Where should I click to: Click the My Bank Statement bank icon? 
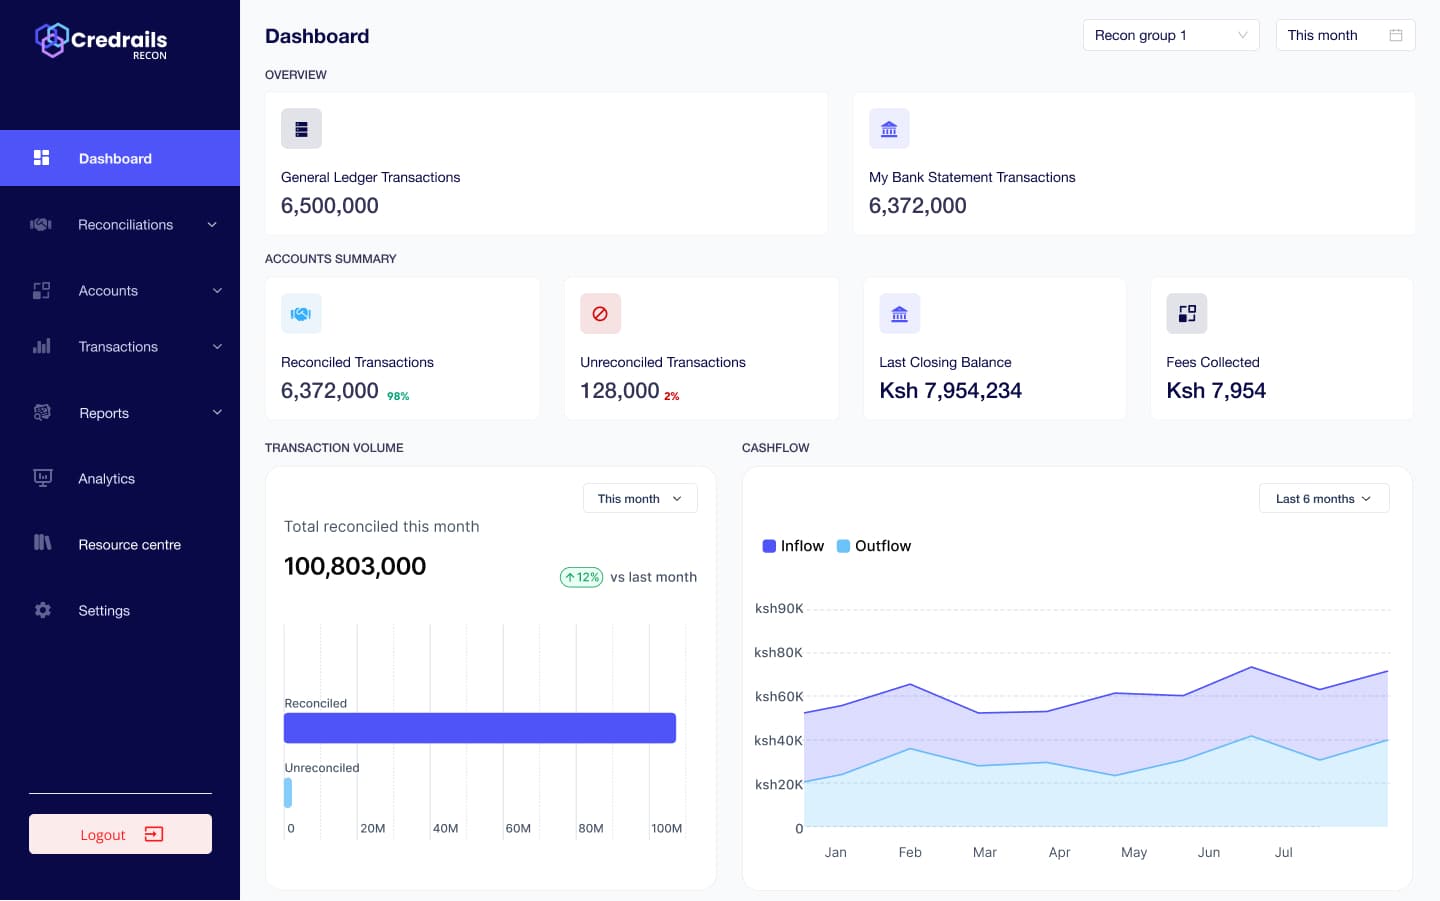point(889,129)
